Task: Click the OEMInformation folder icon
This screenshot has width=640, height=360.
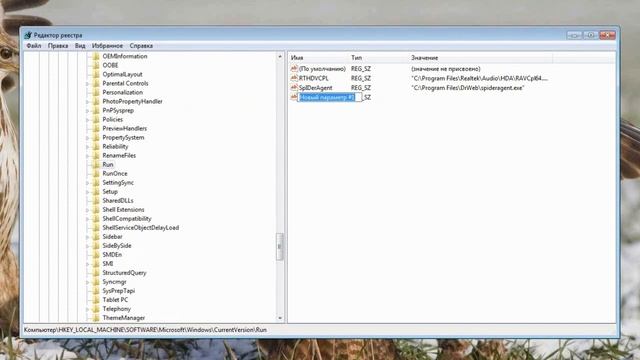Action: (x=96, y=56)
